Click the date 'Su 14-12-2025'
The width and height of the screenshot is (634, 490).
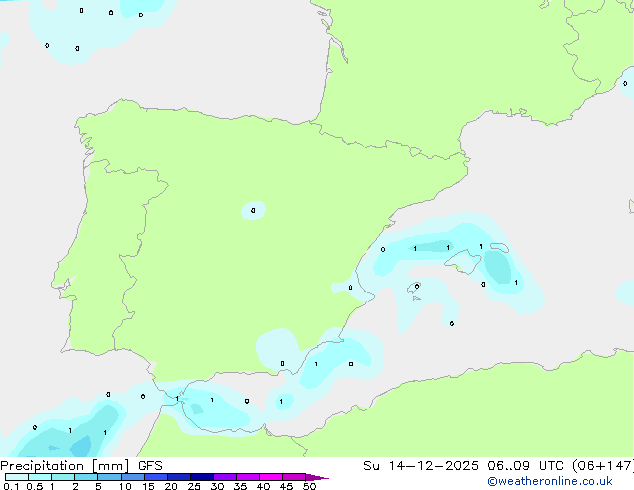tap(421, 466)
